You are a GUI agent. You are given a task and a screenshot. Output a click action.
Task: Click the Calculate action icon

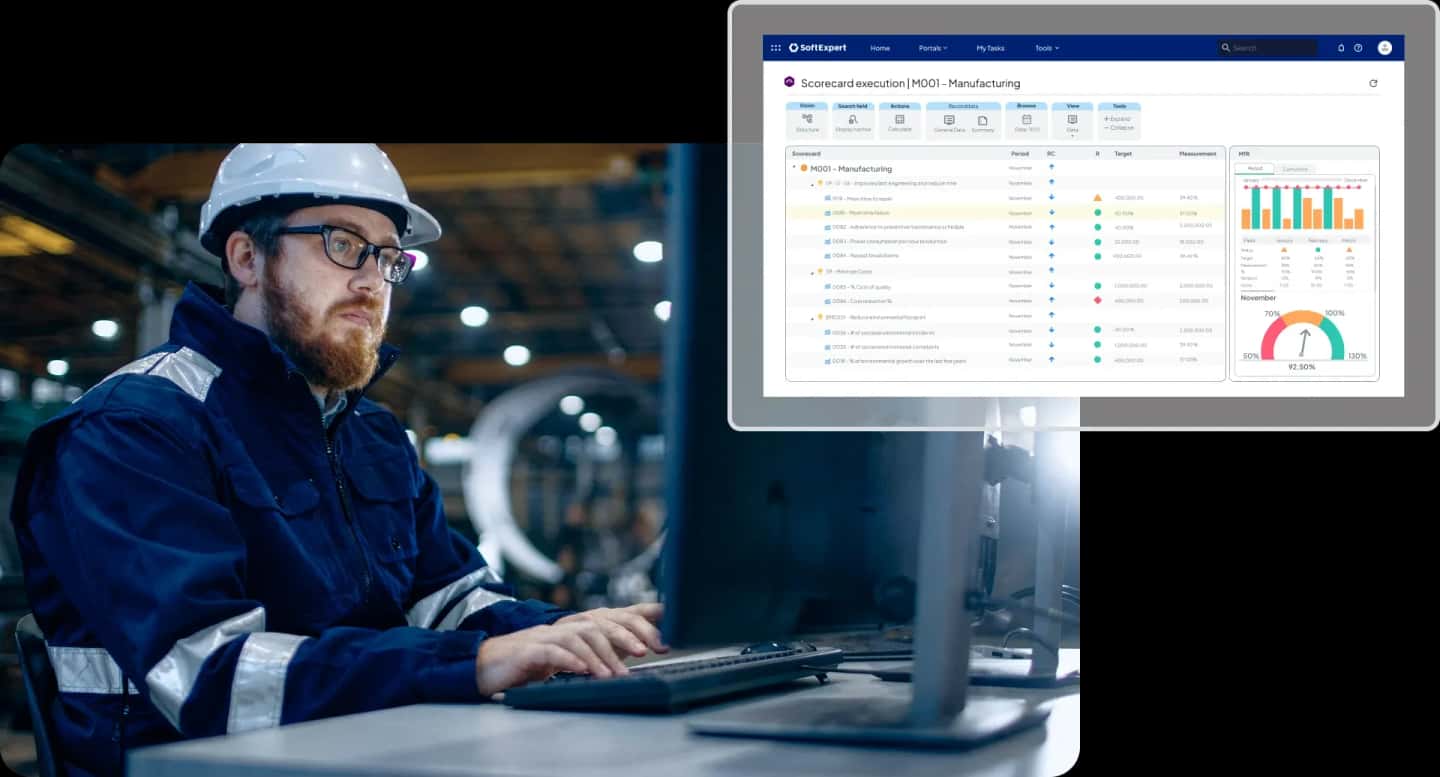click(x=900, y=119)
